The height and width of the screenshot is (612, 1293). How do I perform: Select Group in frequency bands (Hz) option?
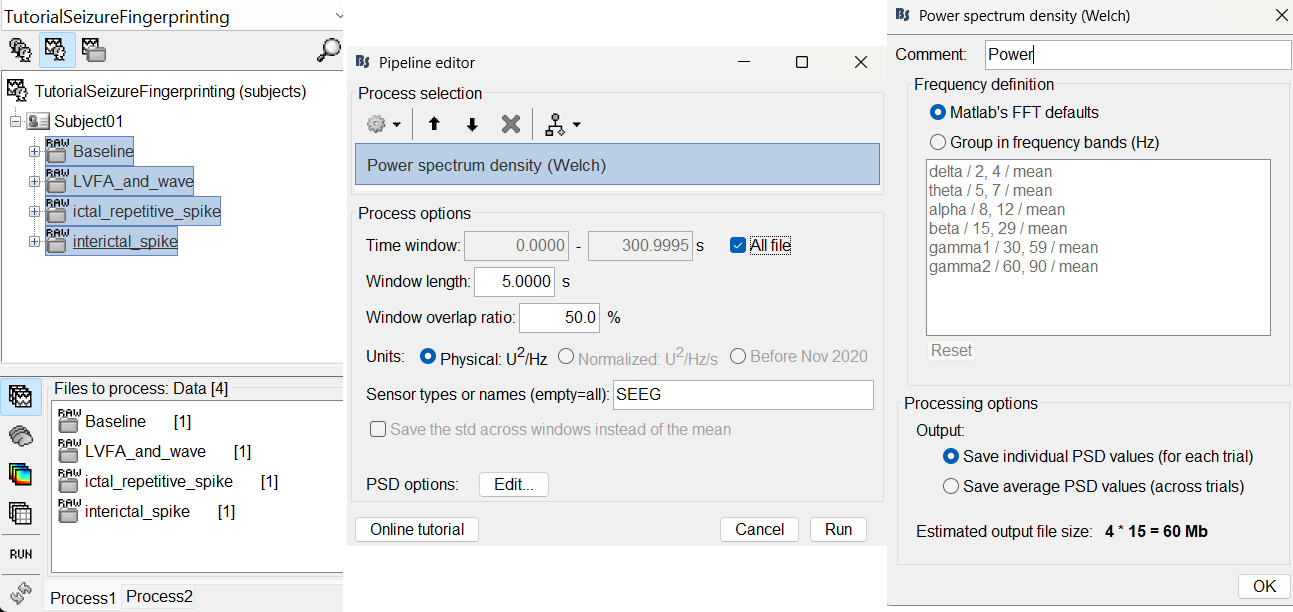pyautogui.click(x=938, y=142)
